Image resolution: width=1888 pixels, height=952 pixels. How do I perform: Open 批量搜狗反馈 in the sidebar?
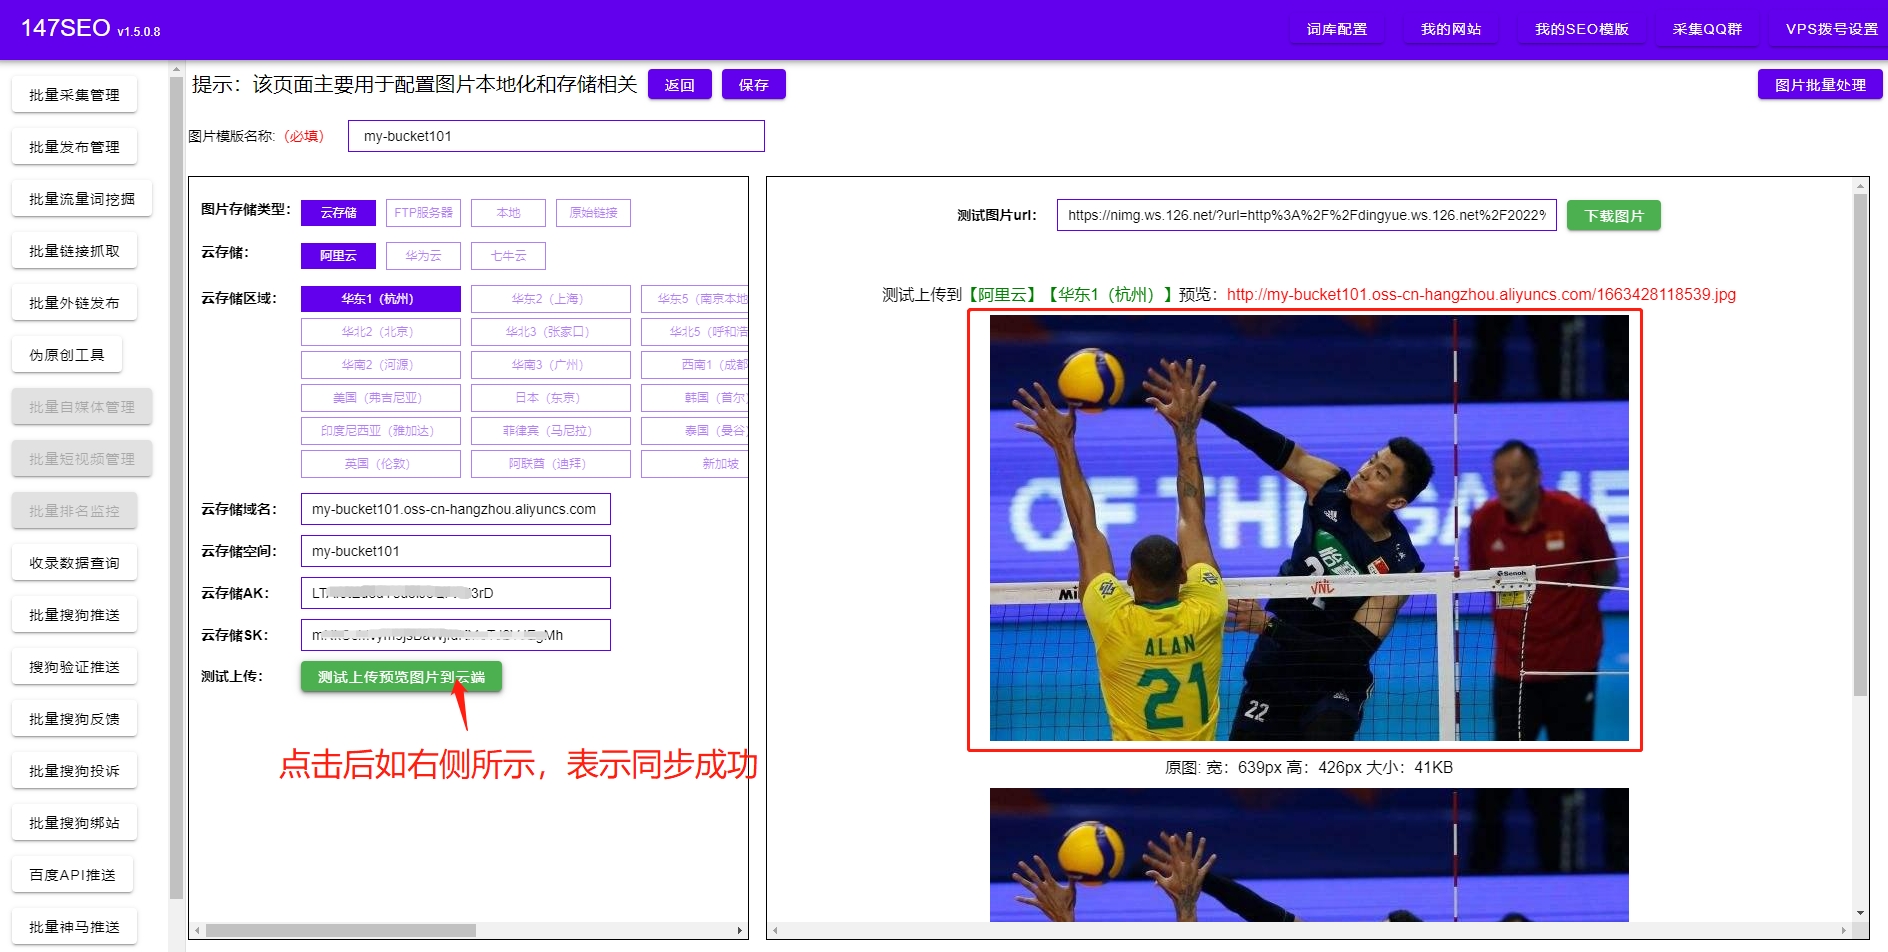(74, 719)
